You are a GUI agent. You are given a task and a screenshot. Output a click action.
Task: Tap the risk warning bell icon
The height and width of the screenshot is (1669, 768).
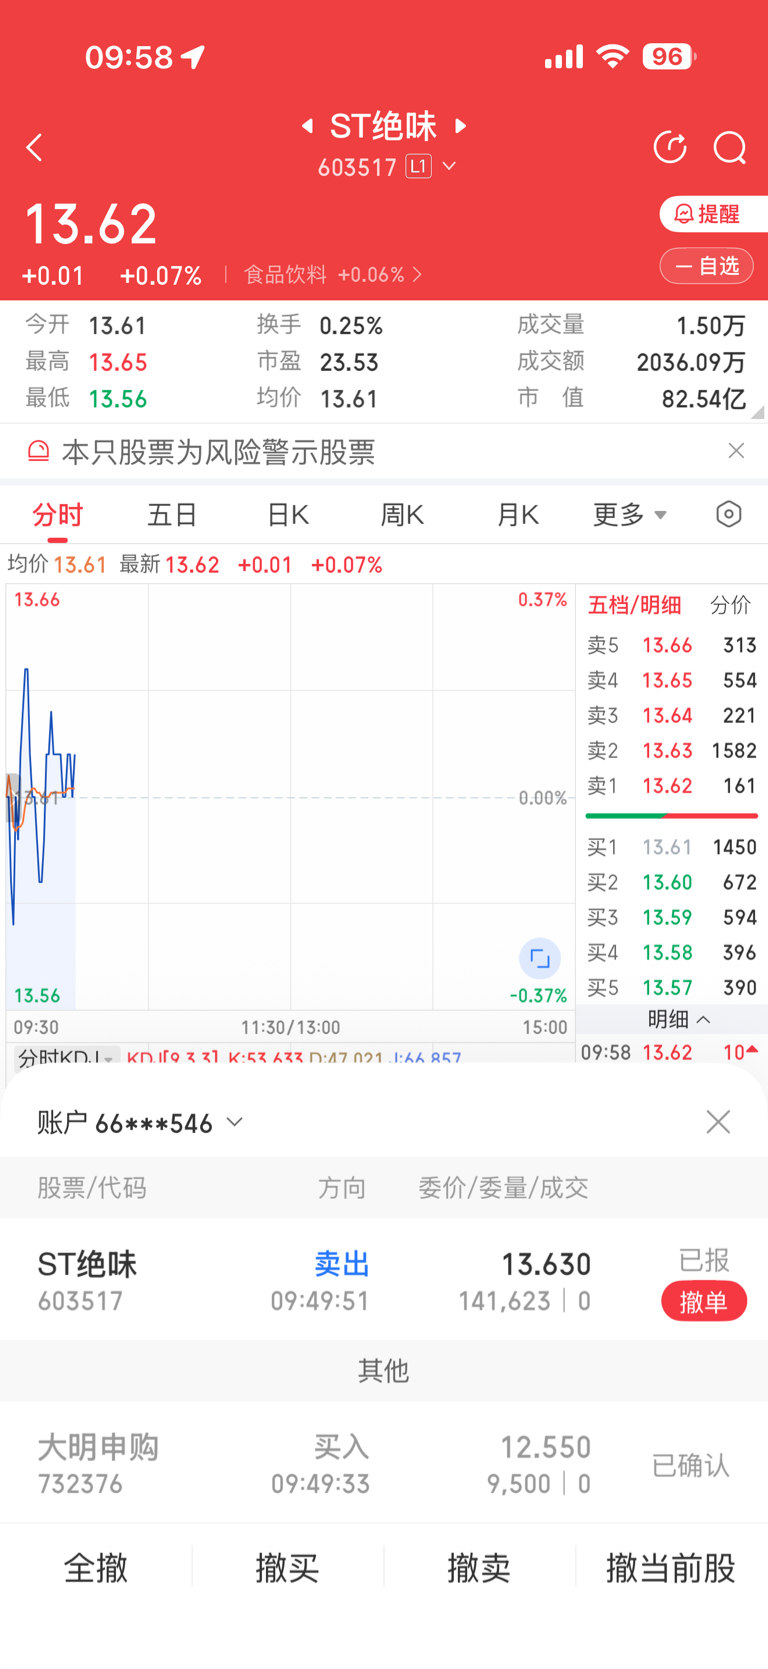[38, 452]
